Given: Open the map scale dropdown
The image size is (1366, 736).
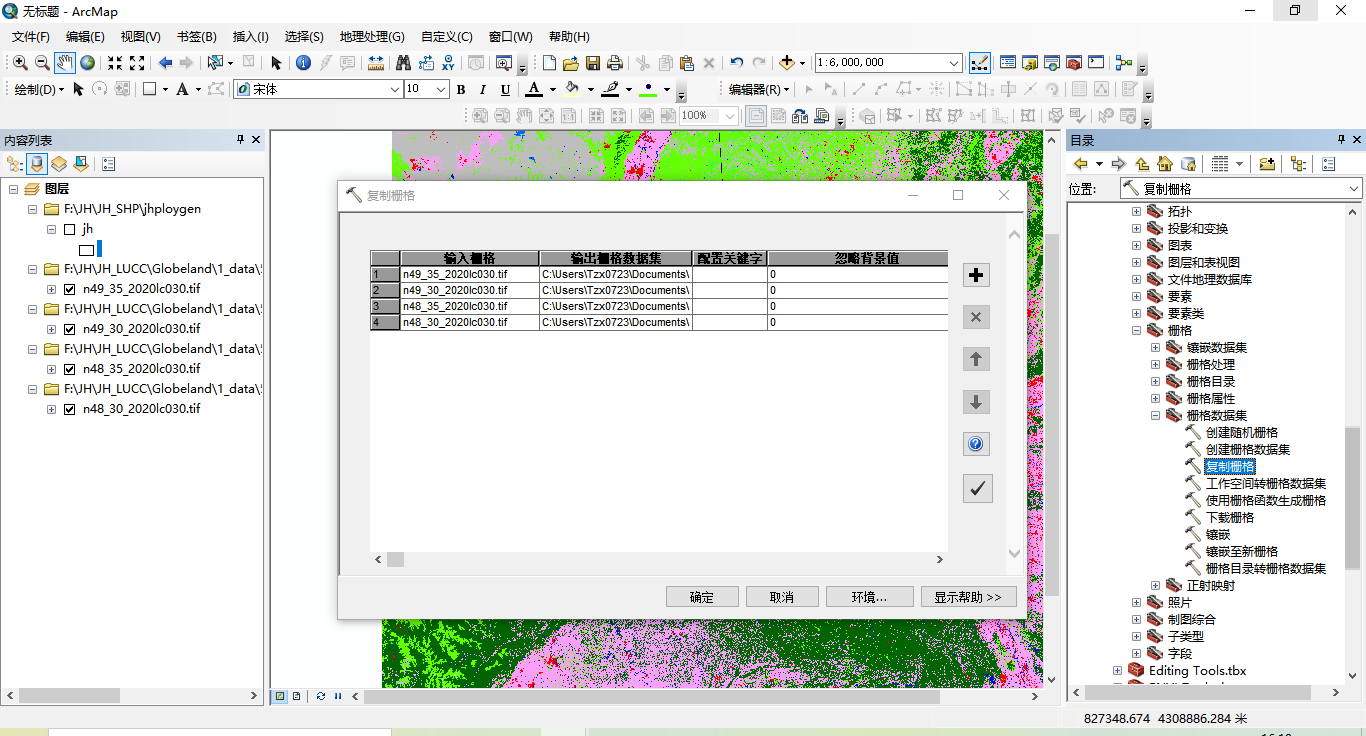Looking at the screenshot, I should pyautogui.click(x=956, y=62).
